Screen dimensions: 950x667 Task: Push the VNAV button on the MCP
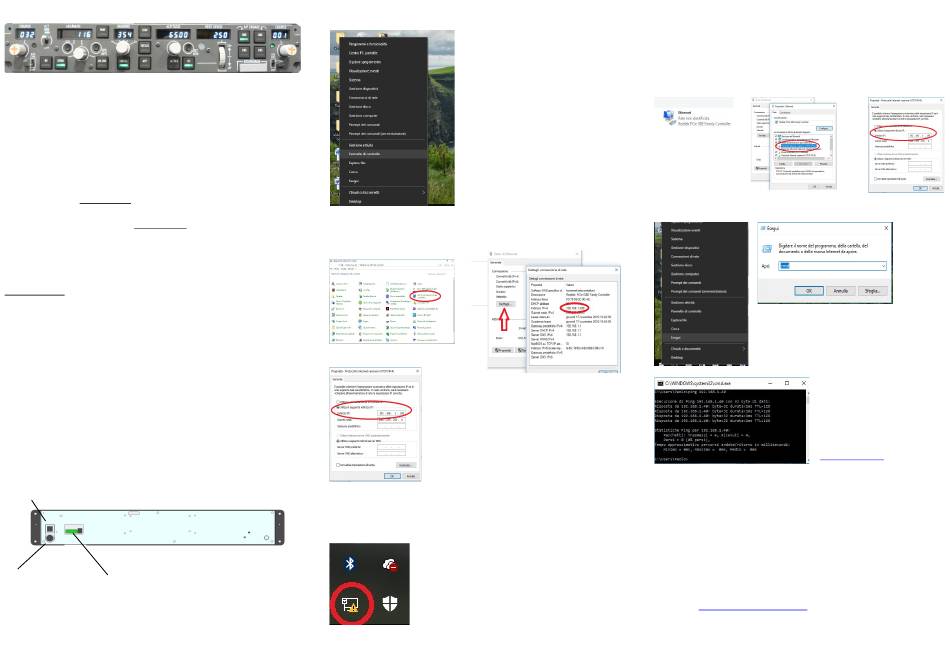102,32
